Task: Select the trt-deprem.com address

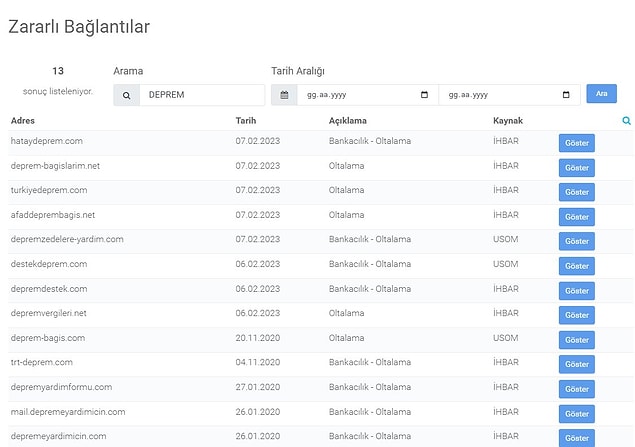Action: (x=42, y=362)
